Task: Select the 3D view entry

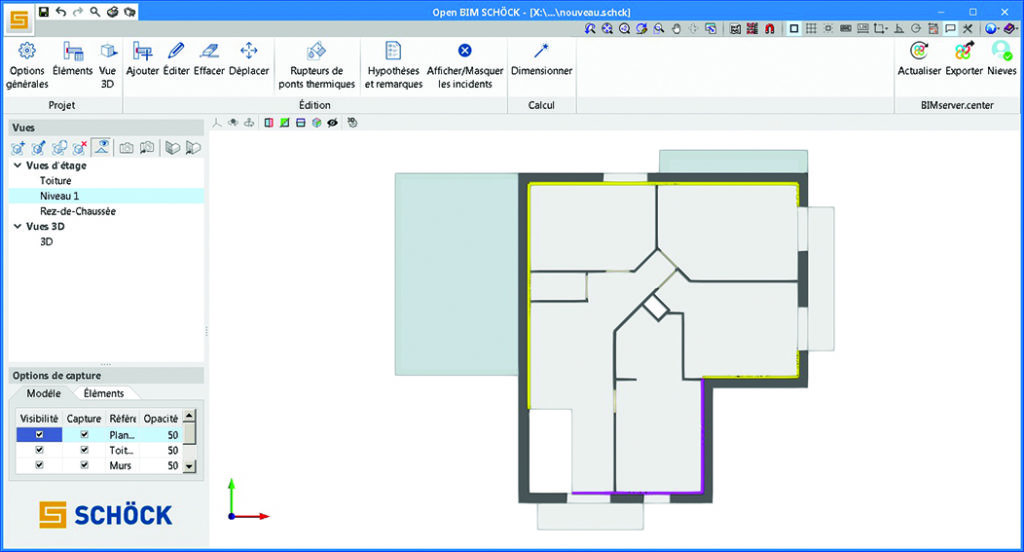Action: click(46, 242)
